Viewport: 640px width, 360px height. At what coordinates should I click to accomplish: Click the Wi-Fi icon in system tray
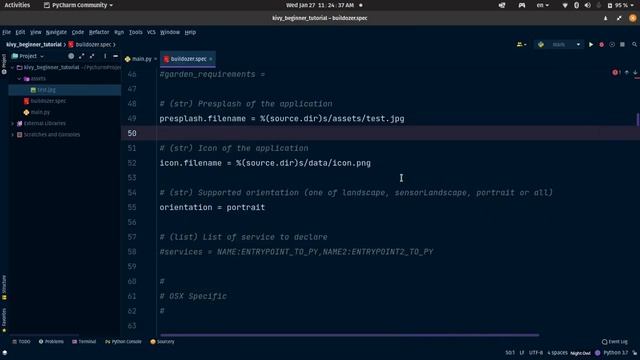(x=565, y=5)
